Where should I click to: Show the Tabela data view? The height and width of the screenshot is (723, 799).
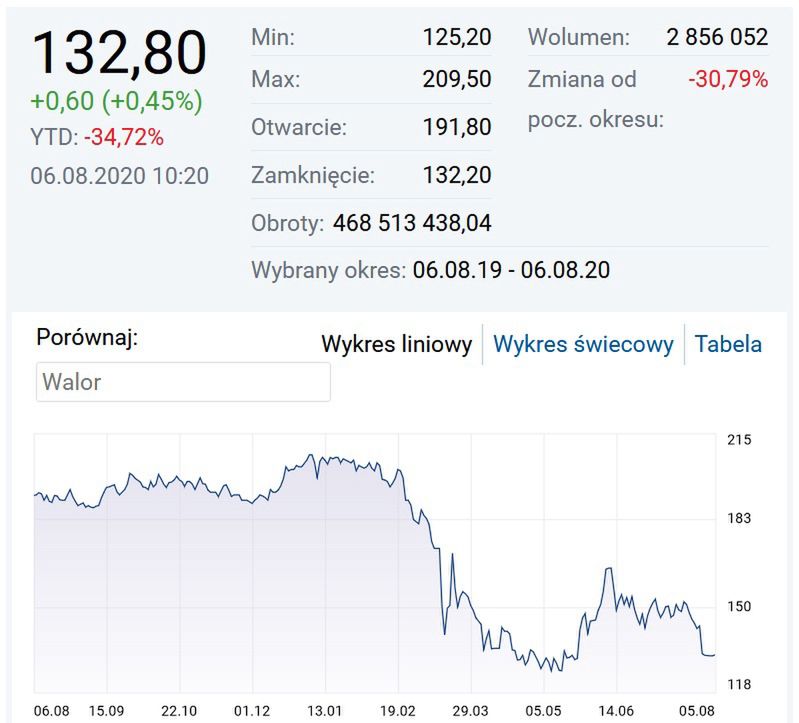coord(728,345)
